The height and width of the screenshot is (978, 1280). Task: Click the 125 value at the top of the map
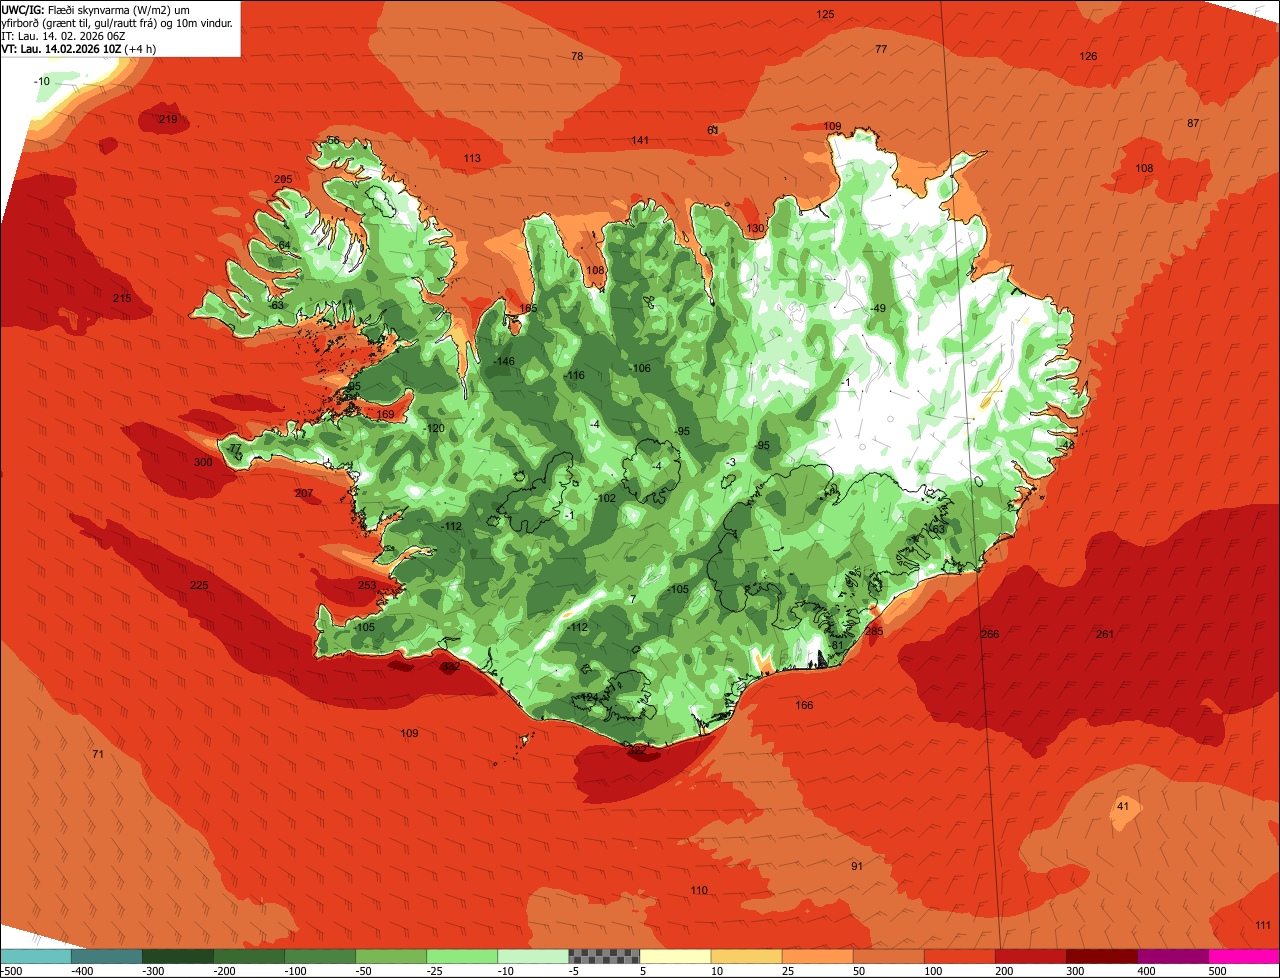point(825,15)
